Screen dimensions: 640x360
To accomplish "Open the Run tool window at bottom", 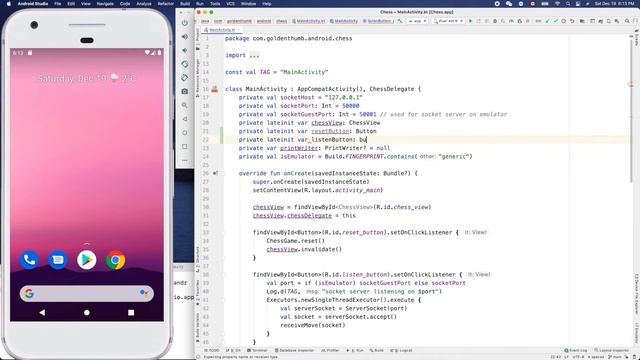I will click(355, 350).
